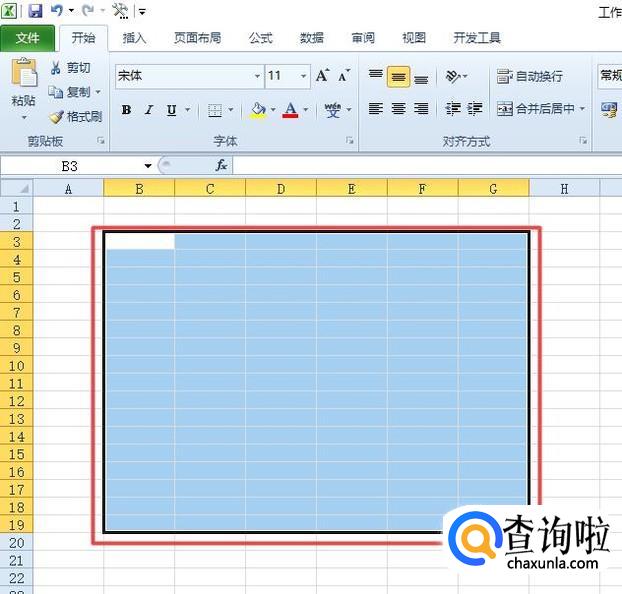Click inside the formula bar
Screen dimensions: 622x594
click(x=427, y=165)
